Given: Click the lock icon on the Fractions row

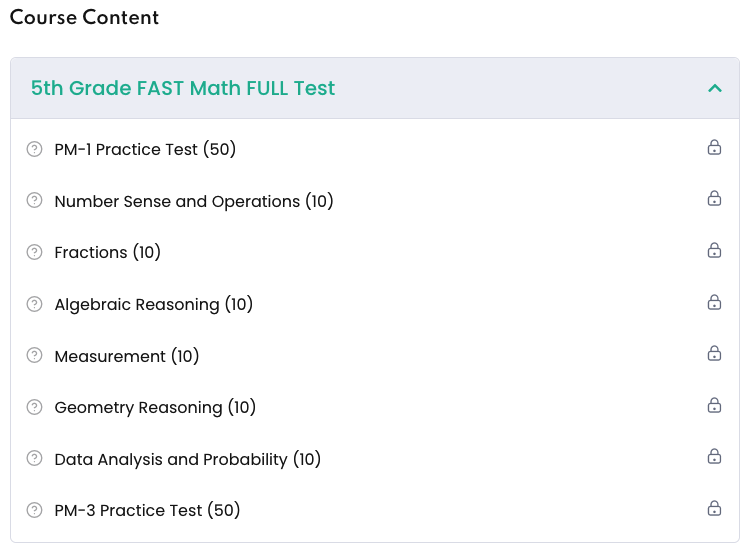Looking at the screenshot, I should click(x=714, y=251).
